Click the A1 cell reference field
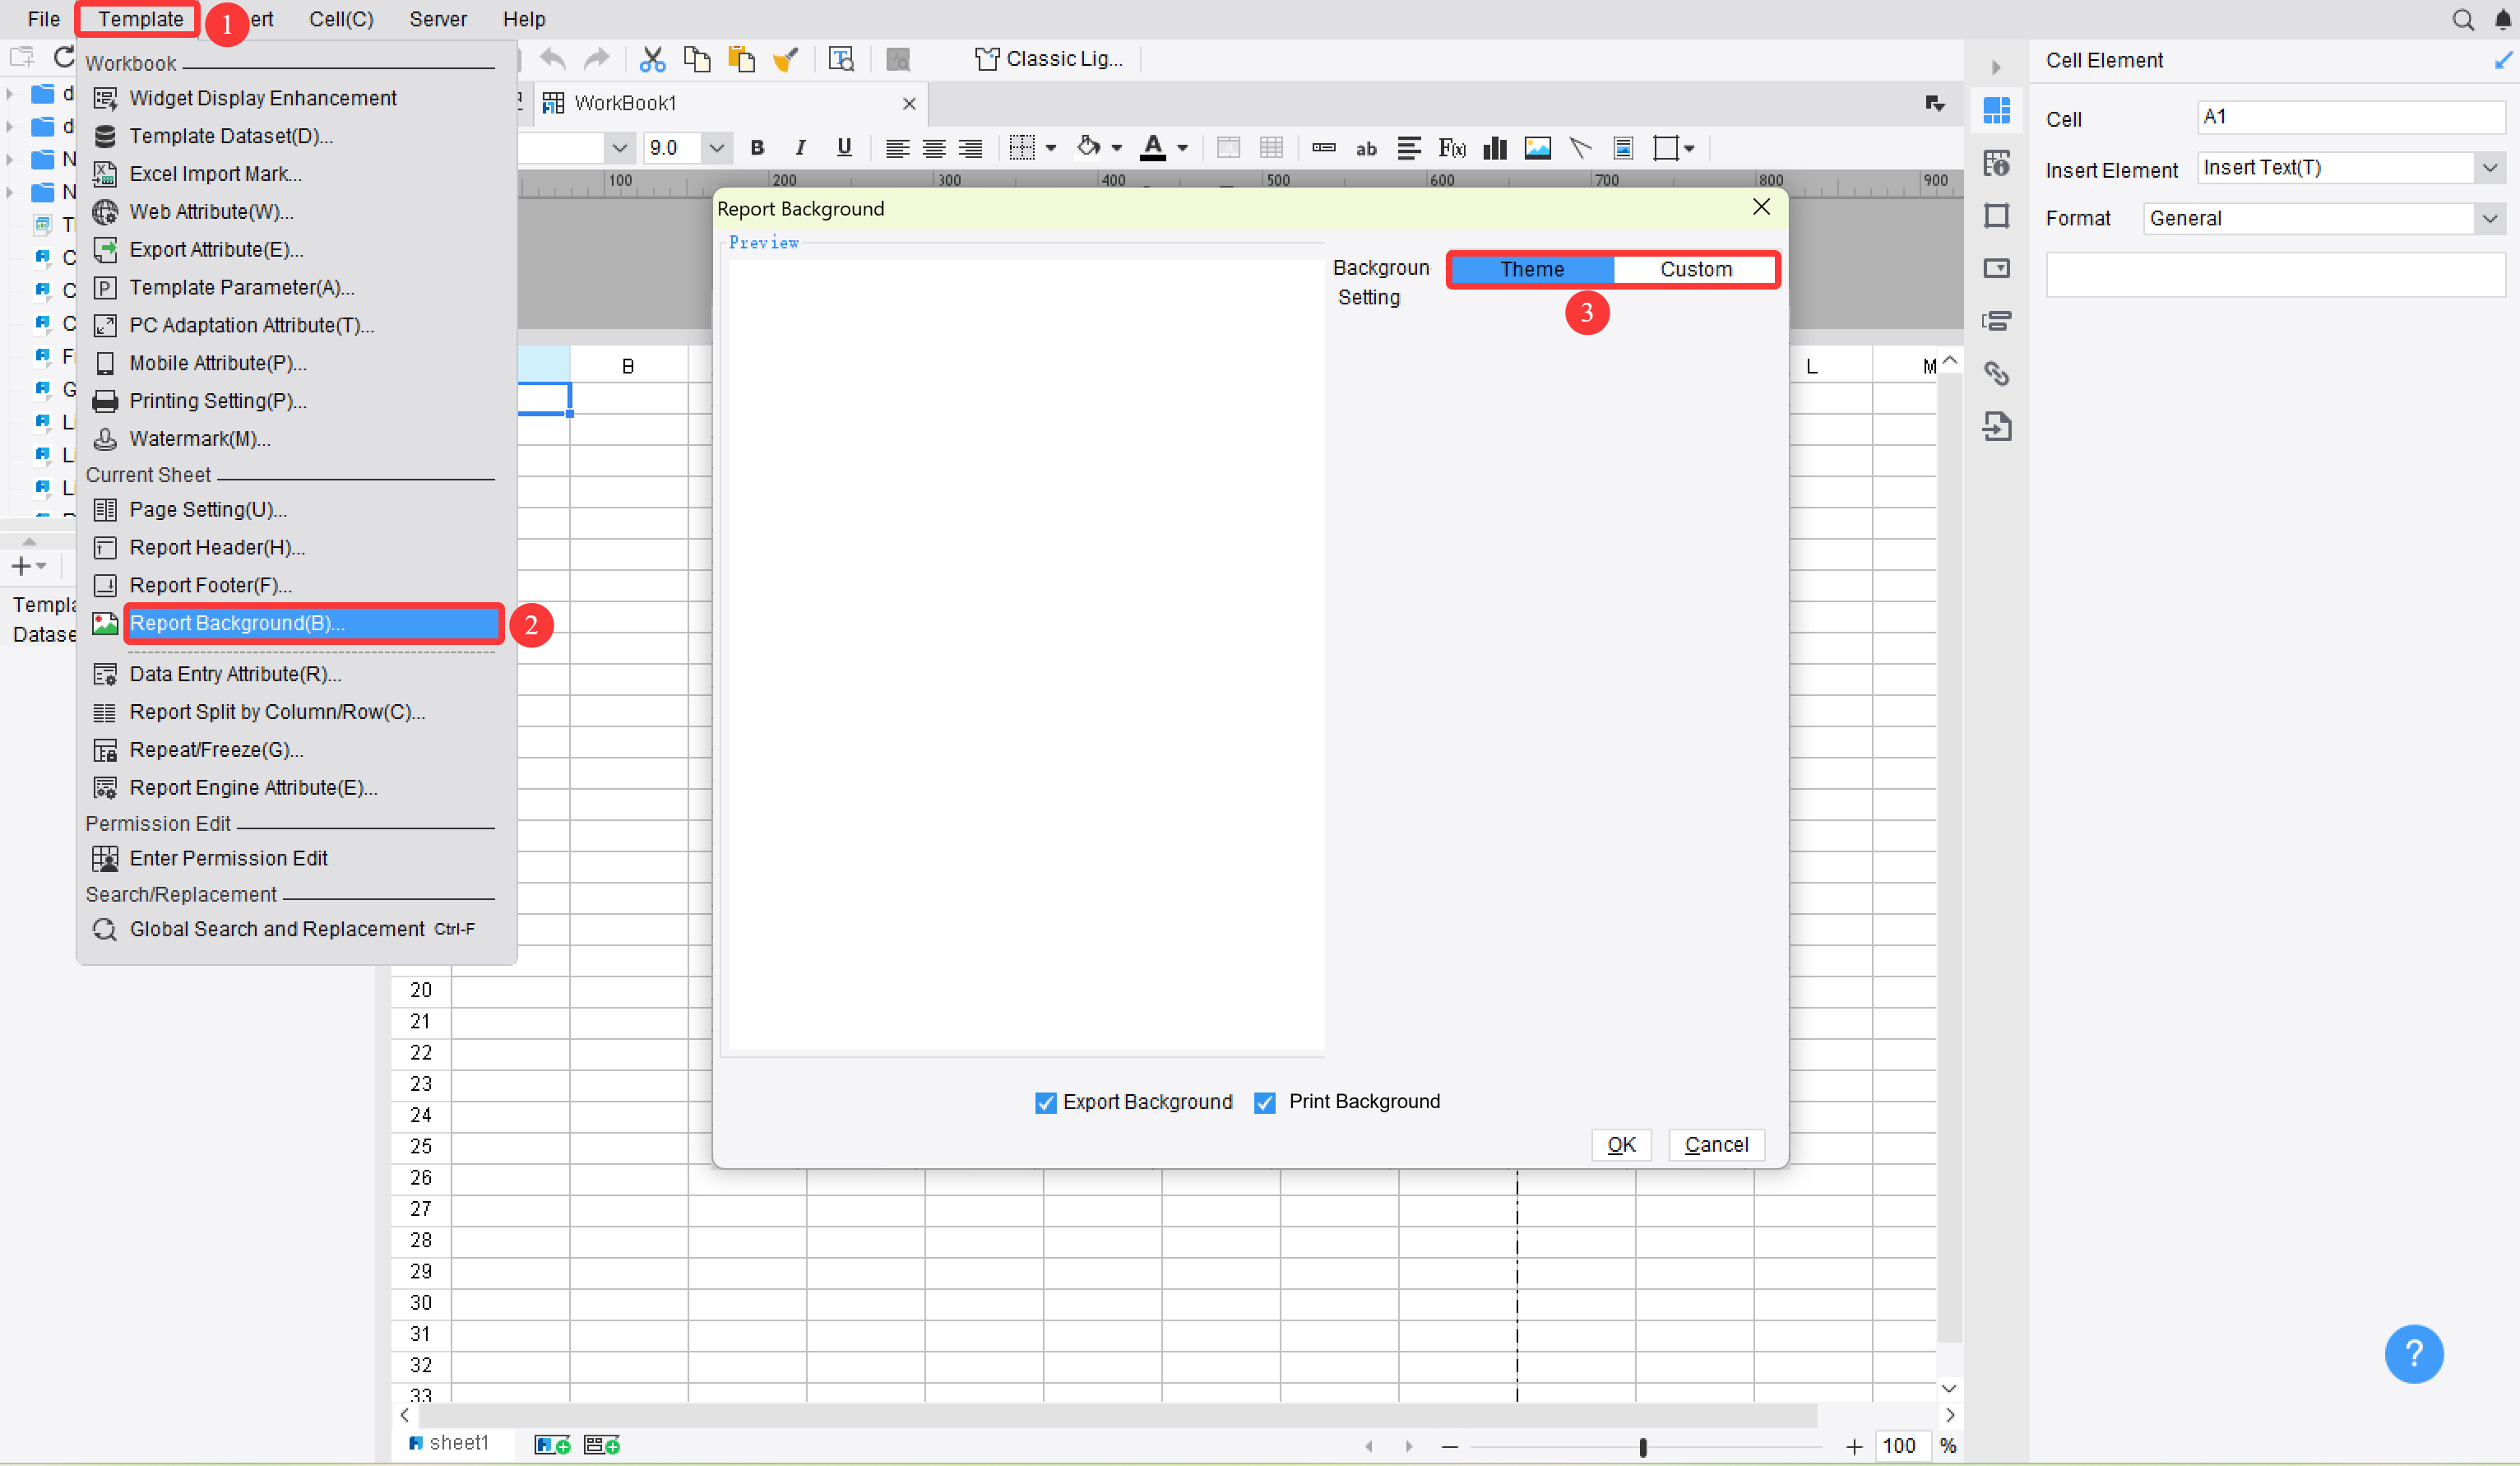 [2350, 116]
